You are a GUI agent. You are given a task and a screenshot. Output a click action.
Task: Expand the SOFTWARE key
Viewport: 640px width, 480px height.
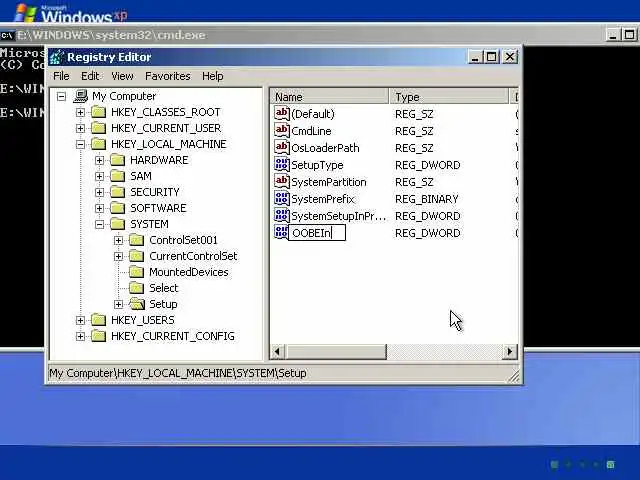[99, 208]
